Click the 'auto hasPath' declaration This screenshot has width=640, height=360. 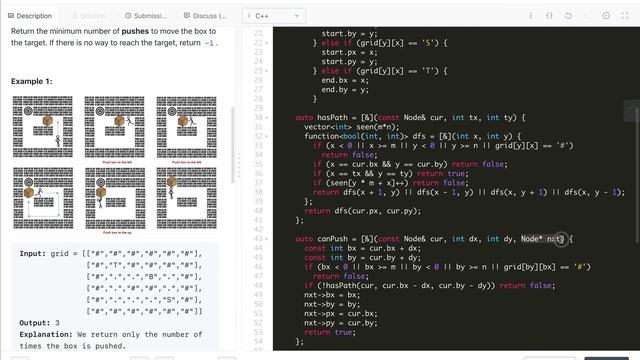point(410,118)
